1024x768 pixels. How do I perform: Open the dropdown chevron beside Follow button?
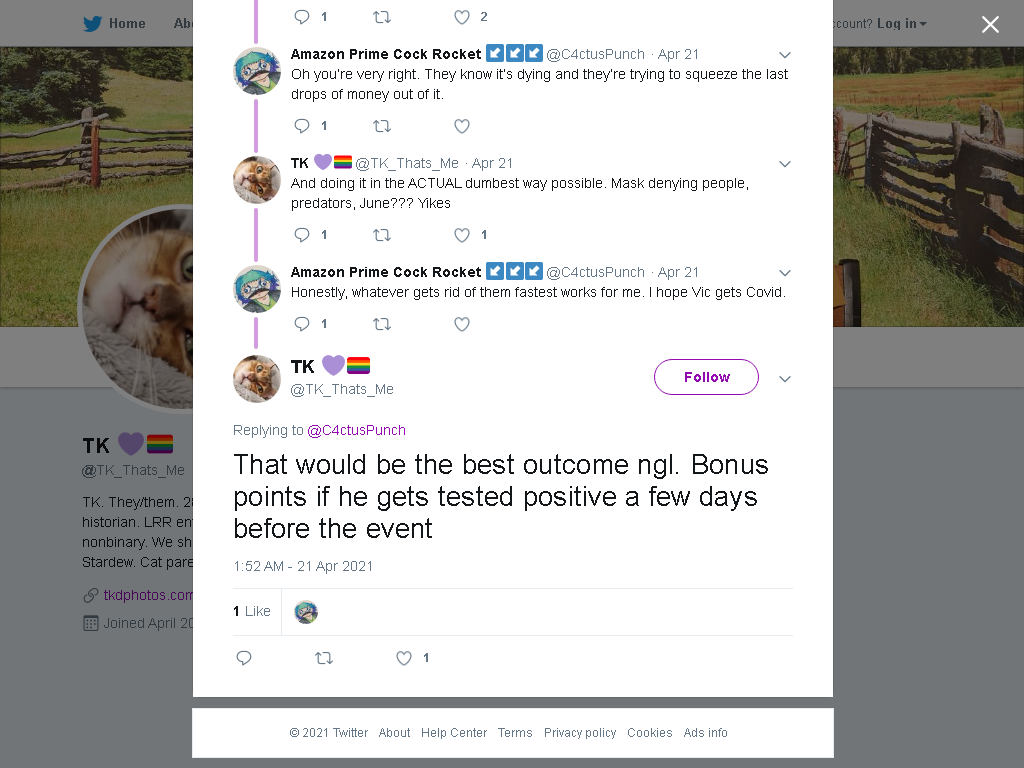pyautogui.click(x=785, y=379)
